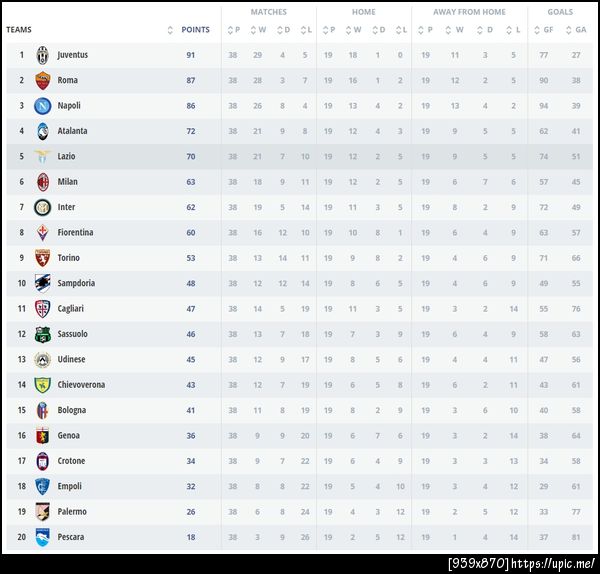
Task: Click the Atalanta club crest
Action: tap(42, 131)
